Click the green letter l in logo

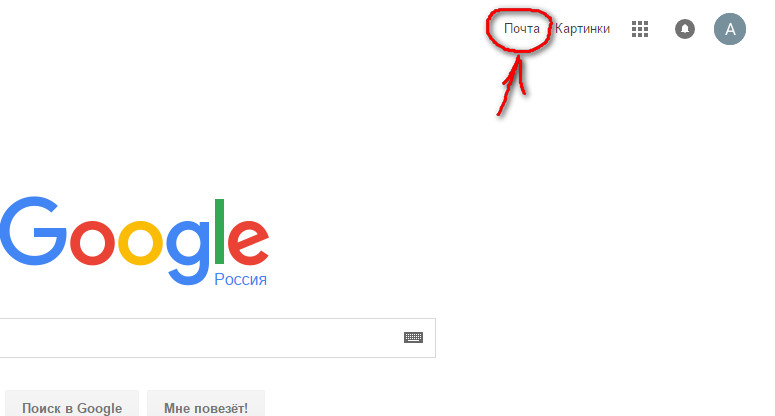point(219,231)
